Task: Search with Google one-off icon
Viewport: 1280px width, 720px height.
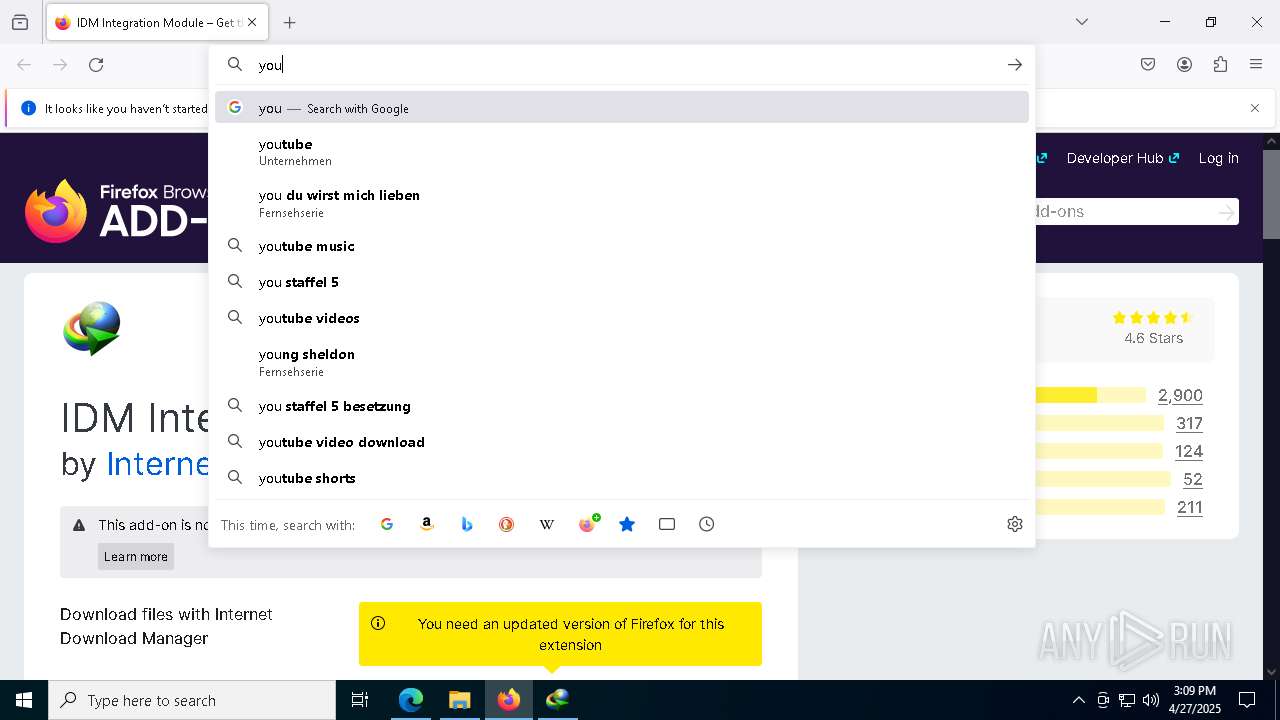Action: pyautogui.click(x=387, y=524)
